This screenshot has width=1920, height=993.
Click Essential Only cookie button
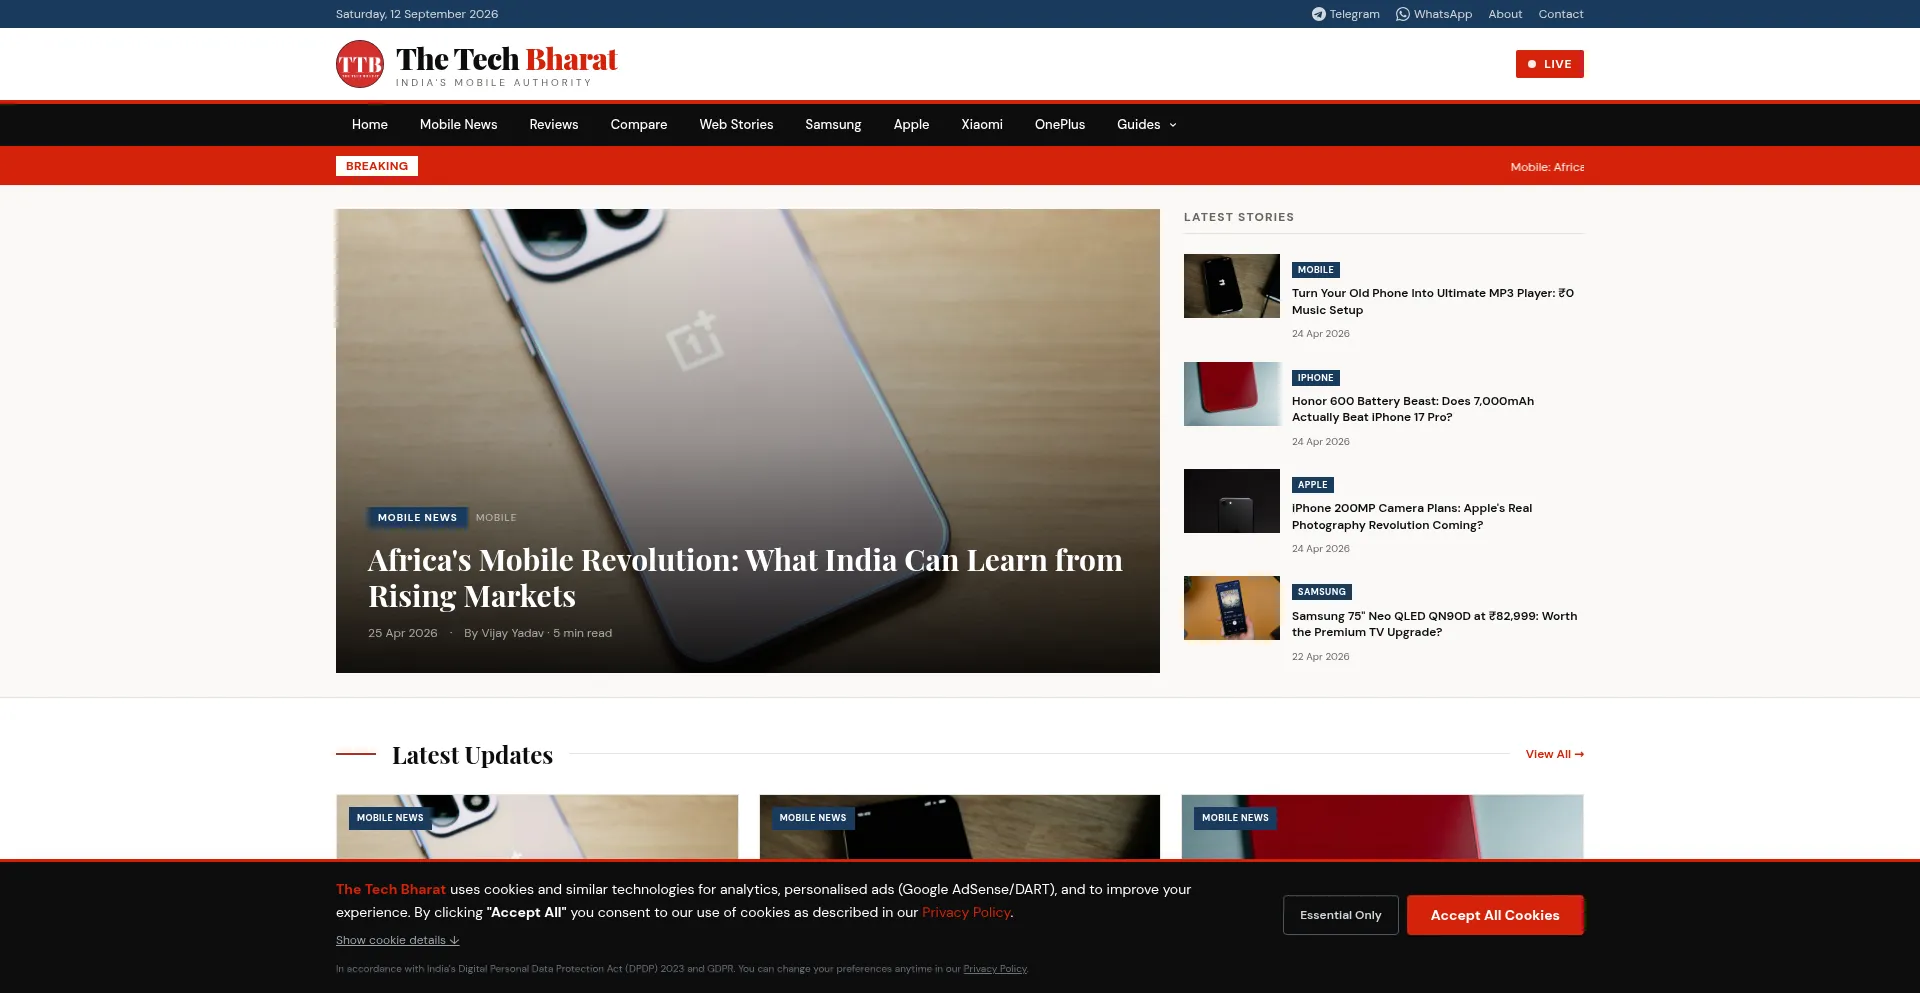[x=1341, y=915]
